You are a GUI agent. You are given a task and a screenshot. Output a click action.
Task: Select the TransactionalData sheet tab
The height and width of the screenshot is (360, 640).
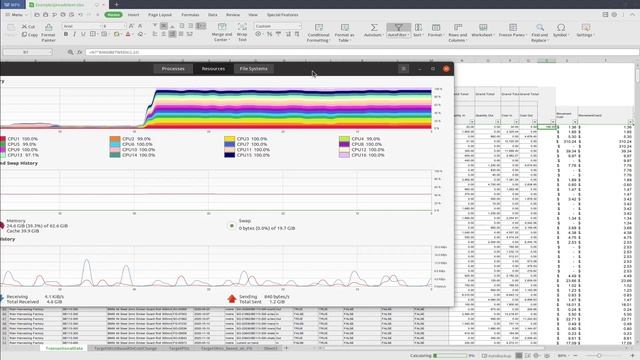(x=64, y=348)
